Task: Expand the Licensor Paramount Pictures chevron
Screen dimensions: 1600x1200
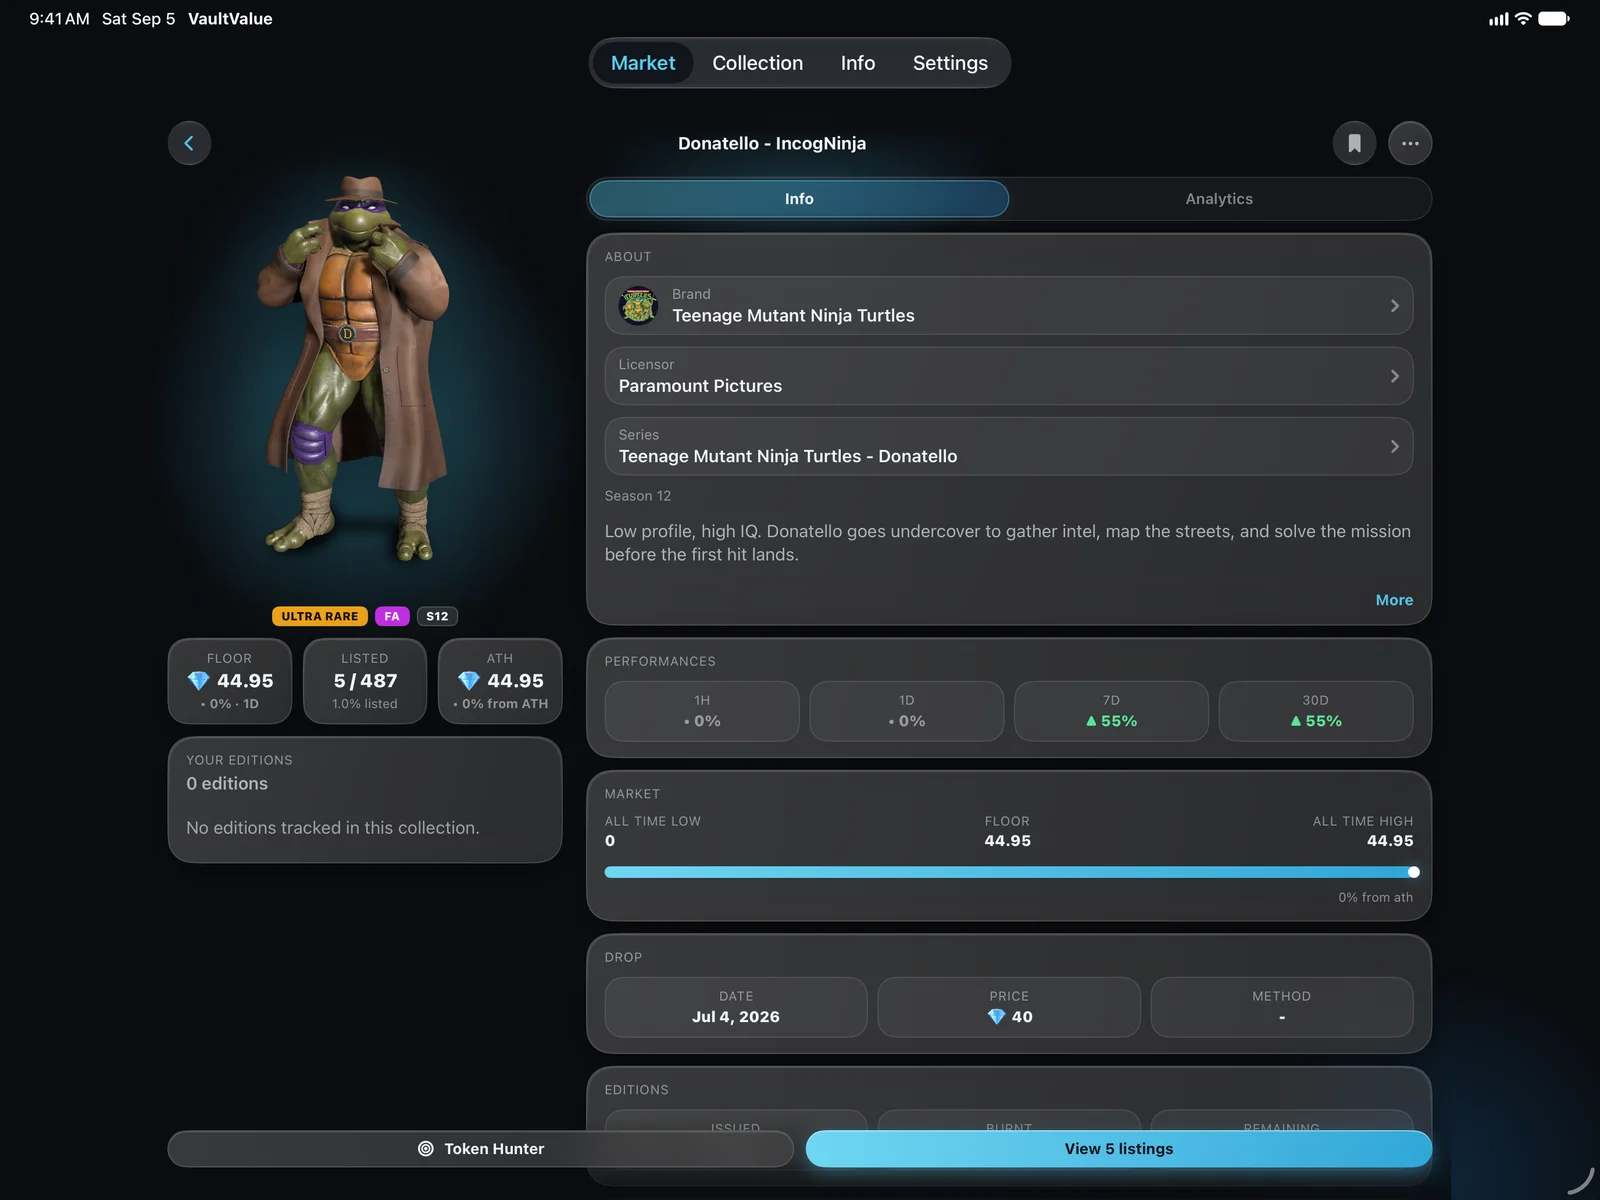Action: click(x=1394, y=376)
